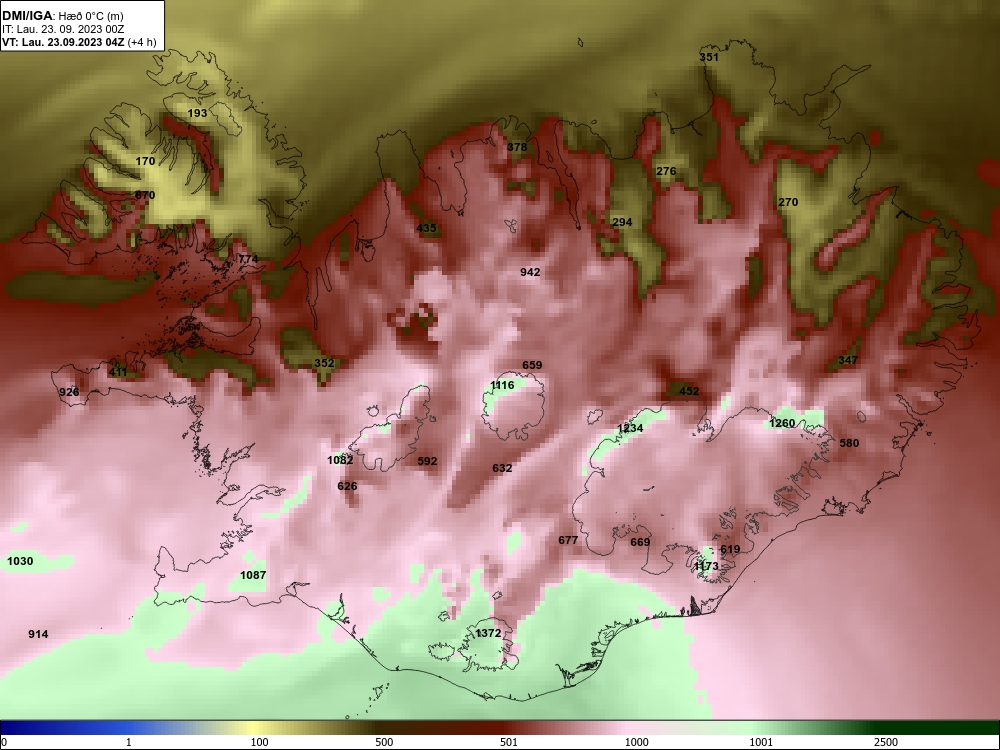Click the 378 value label on the map
The image size is (1000, 750).
point(517,147)
